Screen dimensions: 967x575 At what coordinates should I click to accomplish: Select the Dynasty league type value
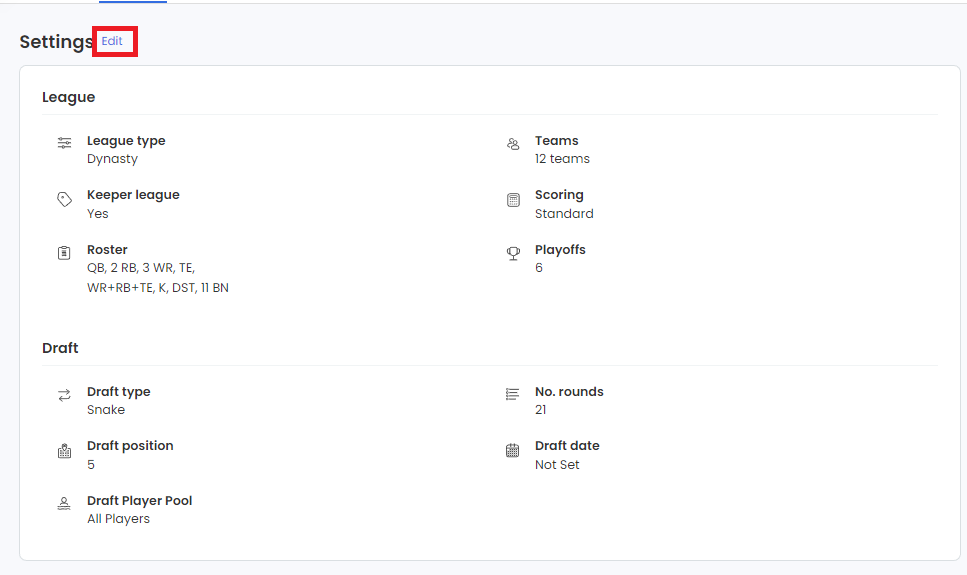(112, 159)
